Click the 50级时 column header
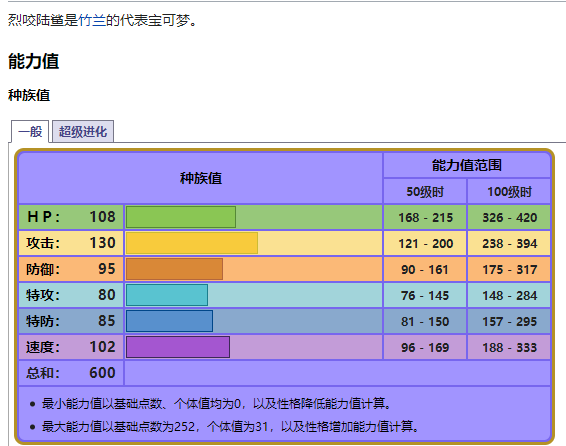Image resolution: width=566 pixels, height=446 pixels. [x=425, y=192]
